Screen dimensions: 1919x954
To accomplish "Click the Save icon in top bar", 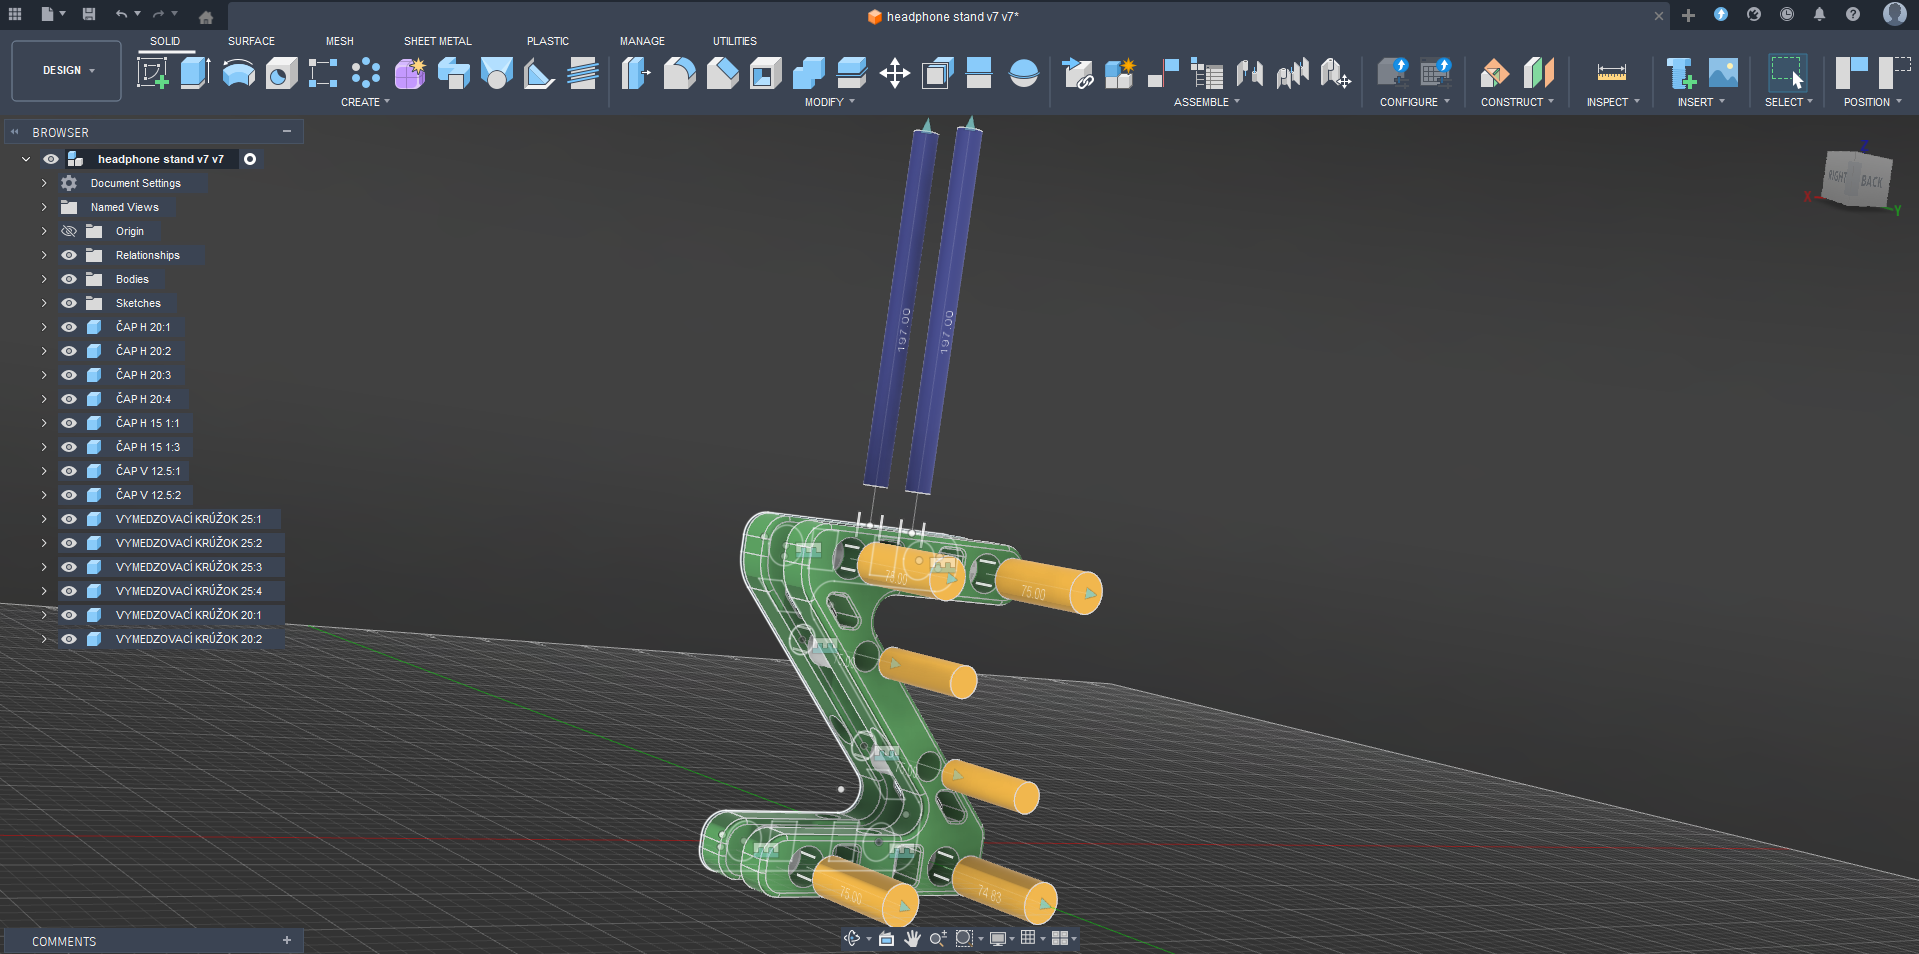I will pyautogui.click(x=89, y=14).
